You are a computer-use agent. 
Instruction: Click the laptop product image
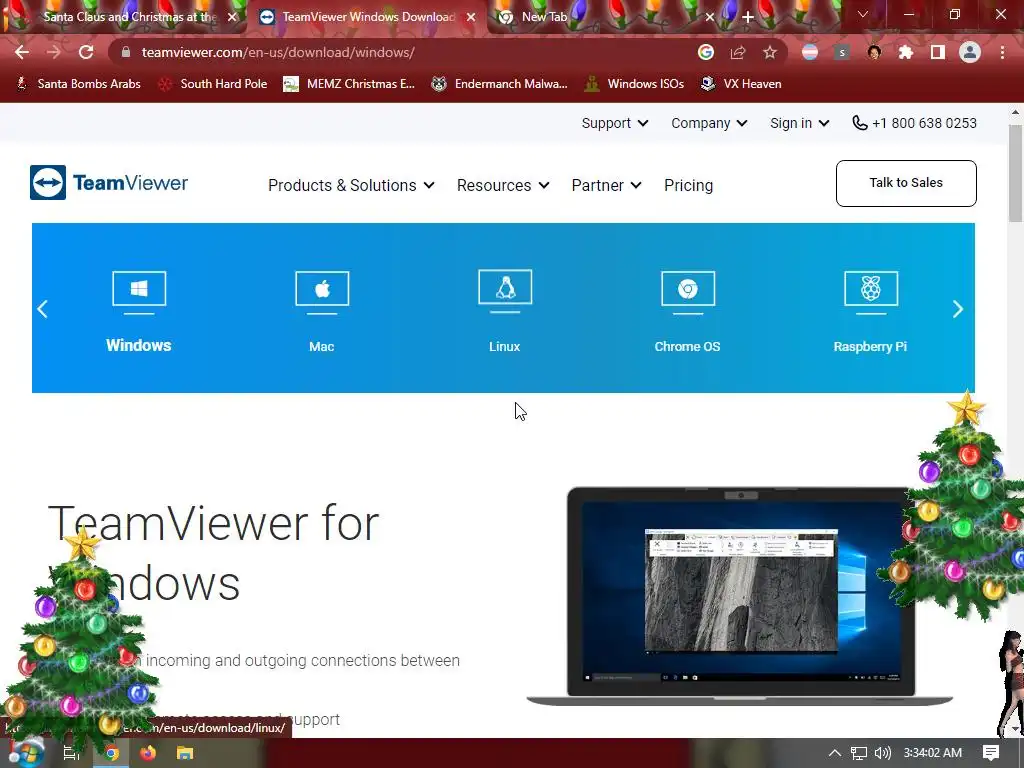tap(739, 596)
